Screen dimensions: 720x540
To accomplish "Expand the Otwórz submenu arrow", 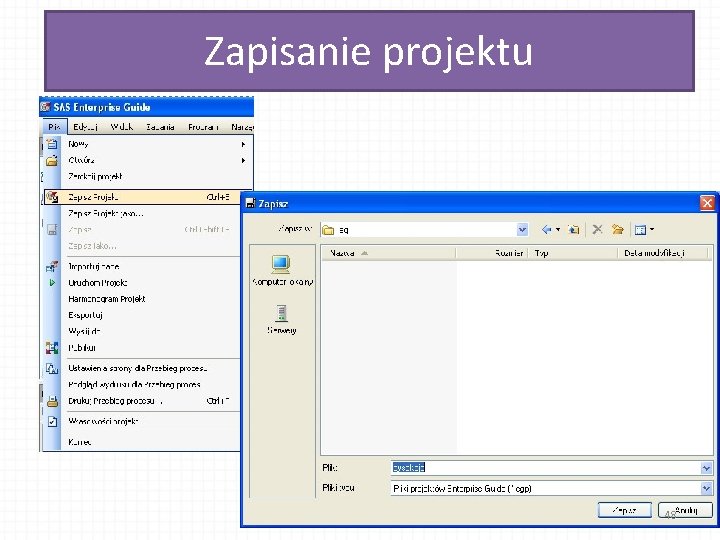I will (243, 160).
